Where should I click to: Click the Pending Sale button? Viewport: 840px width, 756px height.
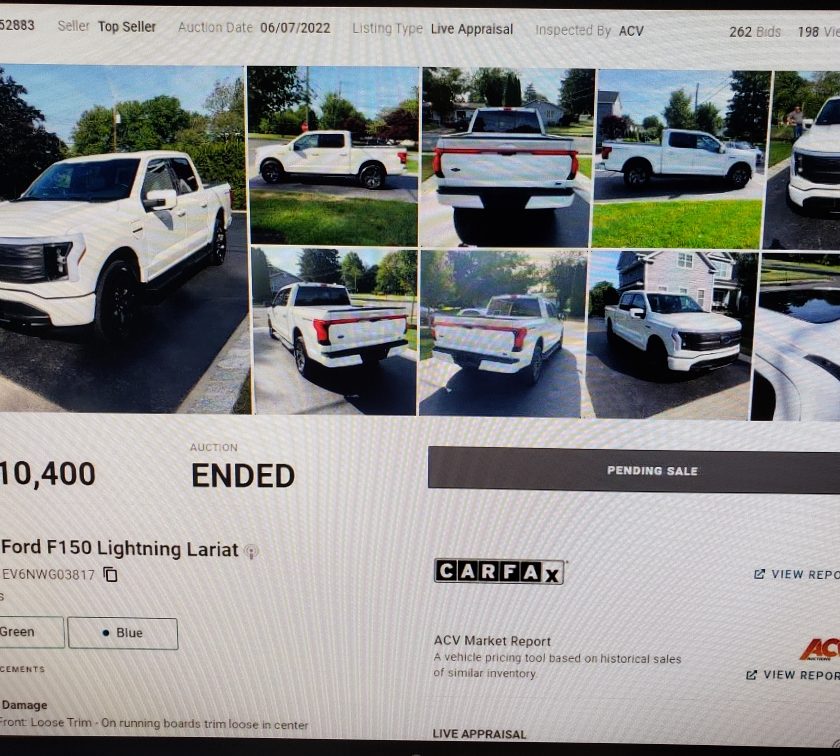click(634, 470)
